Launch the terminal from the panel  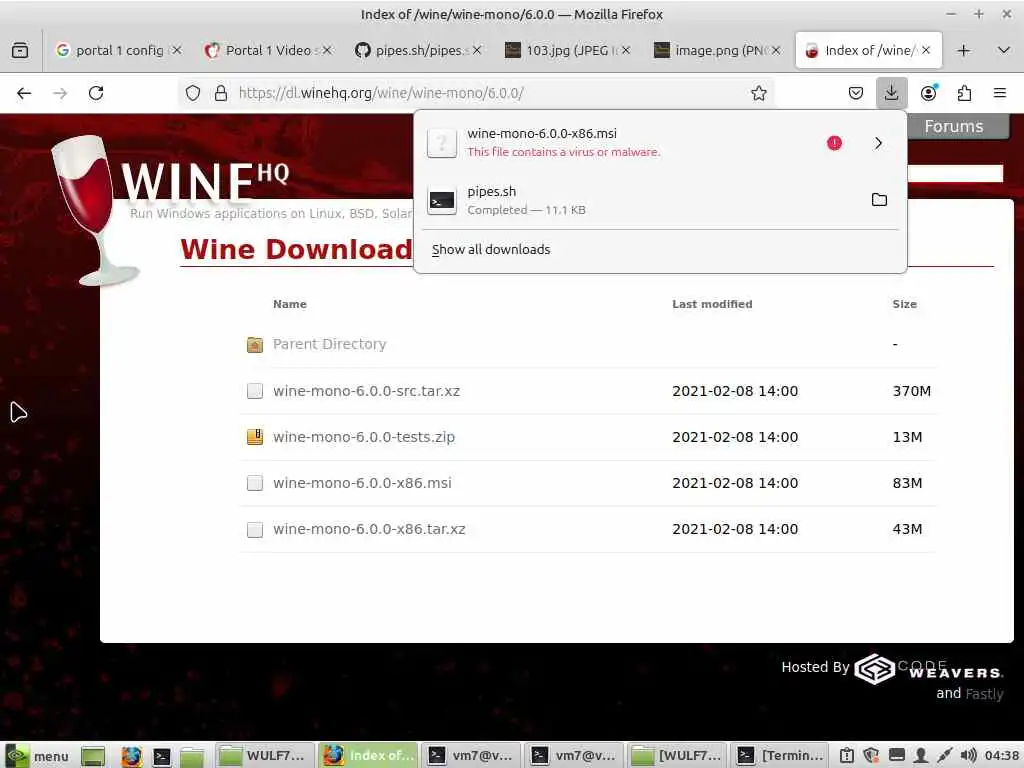161,756
